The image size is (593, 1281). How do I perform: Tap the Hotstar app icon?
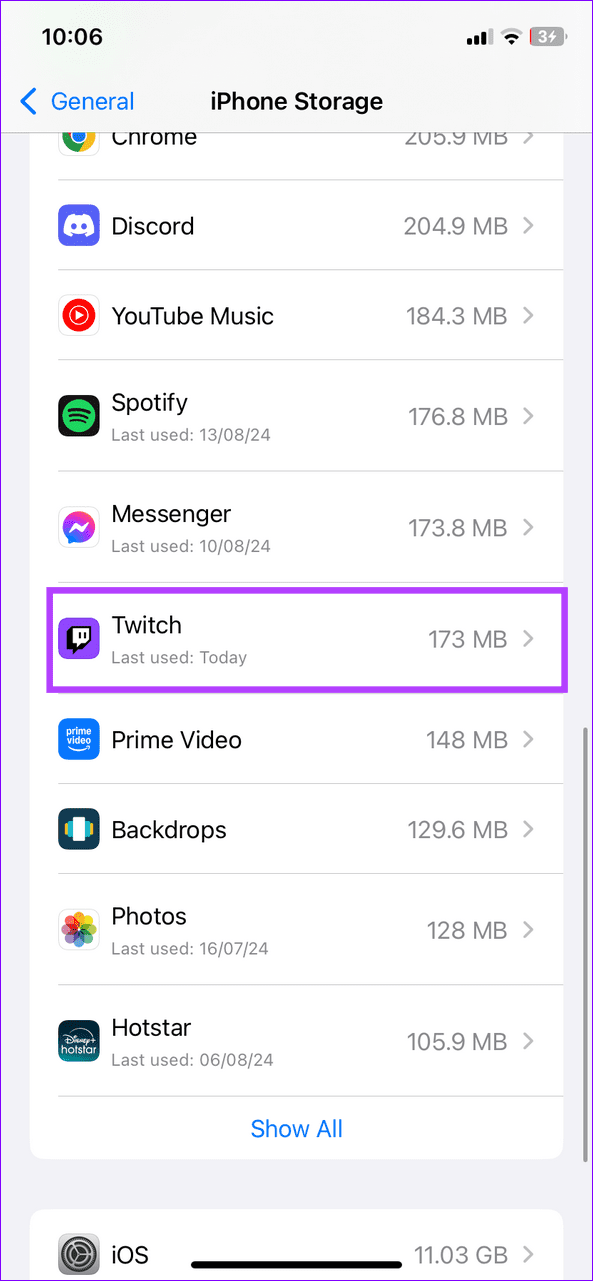79,1041
